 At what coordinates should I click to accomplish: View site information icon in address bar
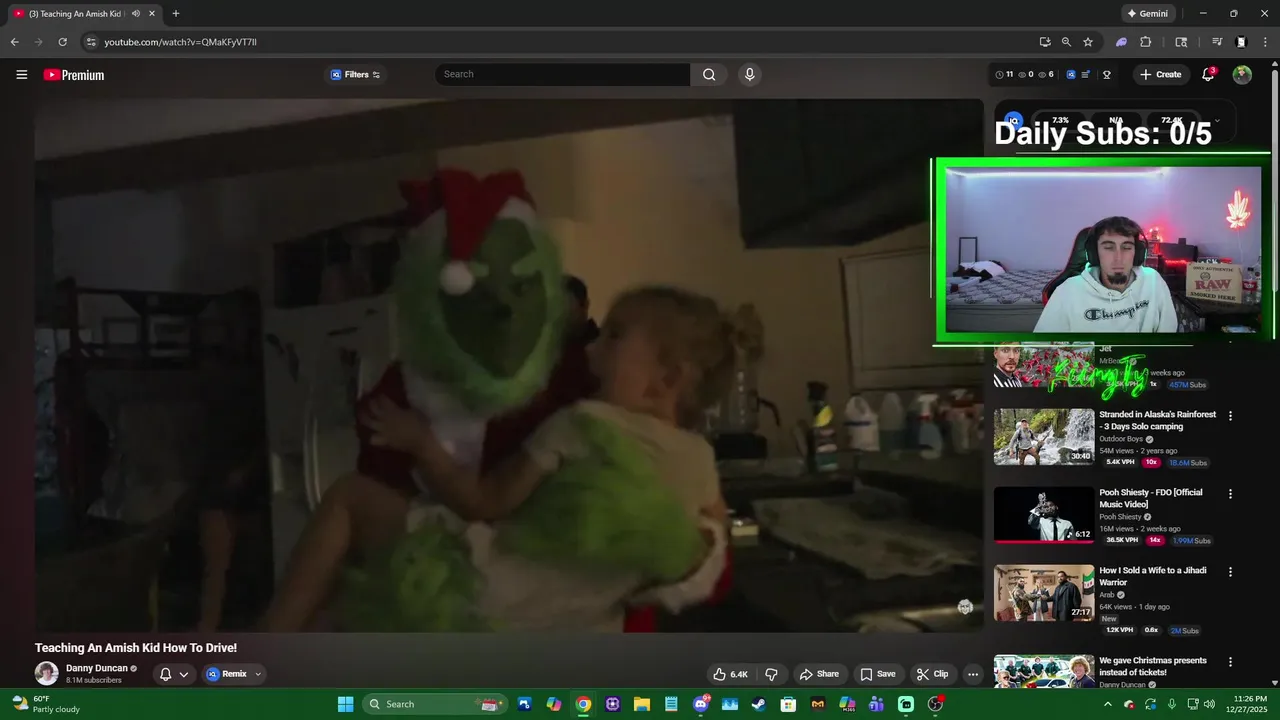point(91,42)
